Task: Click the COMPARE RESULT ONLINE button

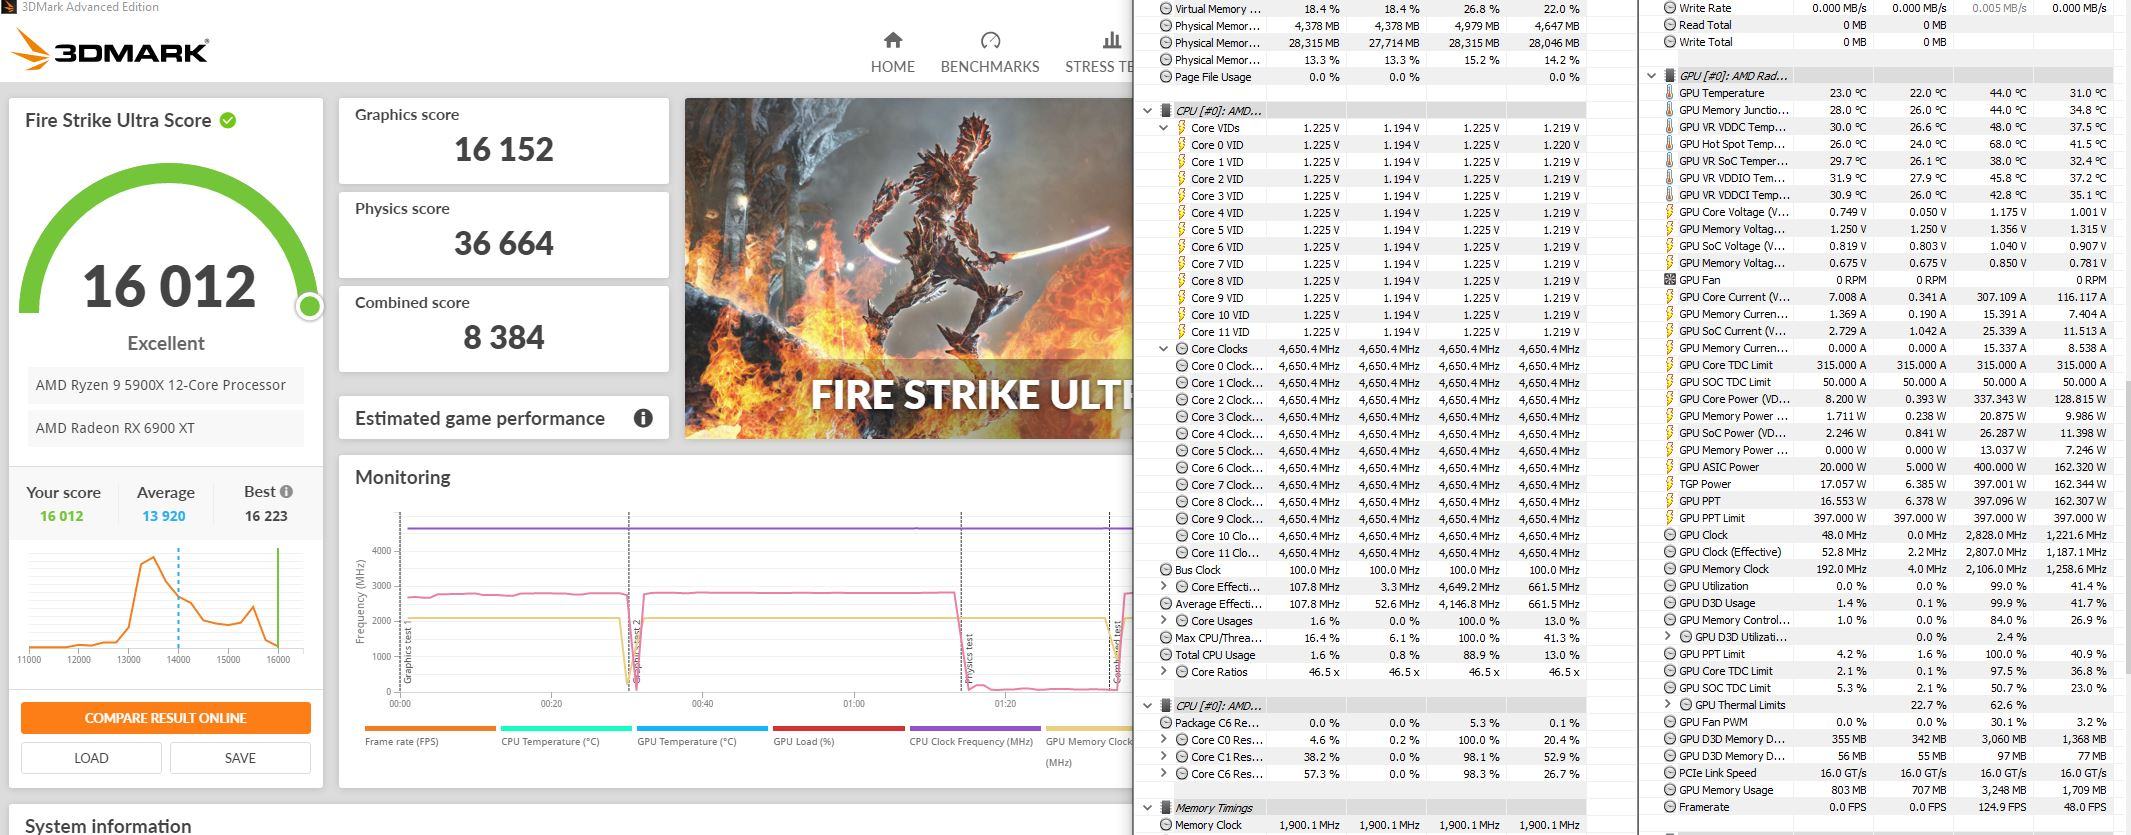Action: point(166,718)
